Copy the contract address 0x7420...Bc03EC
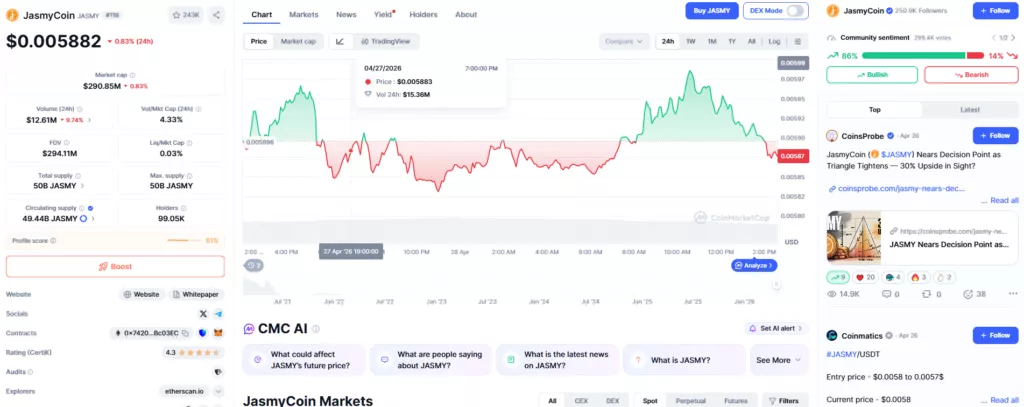The height and width of the screenshot is (407, 1024). [x=185, y=333]
